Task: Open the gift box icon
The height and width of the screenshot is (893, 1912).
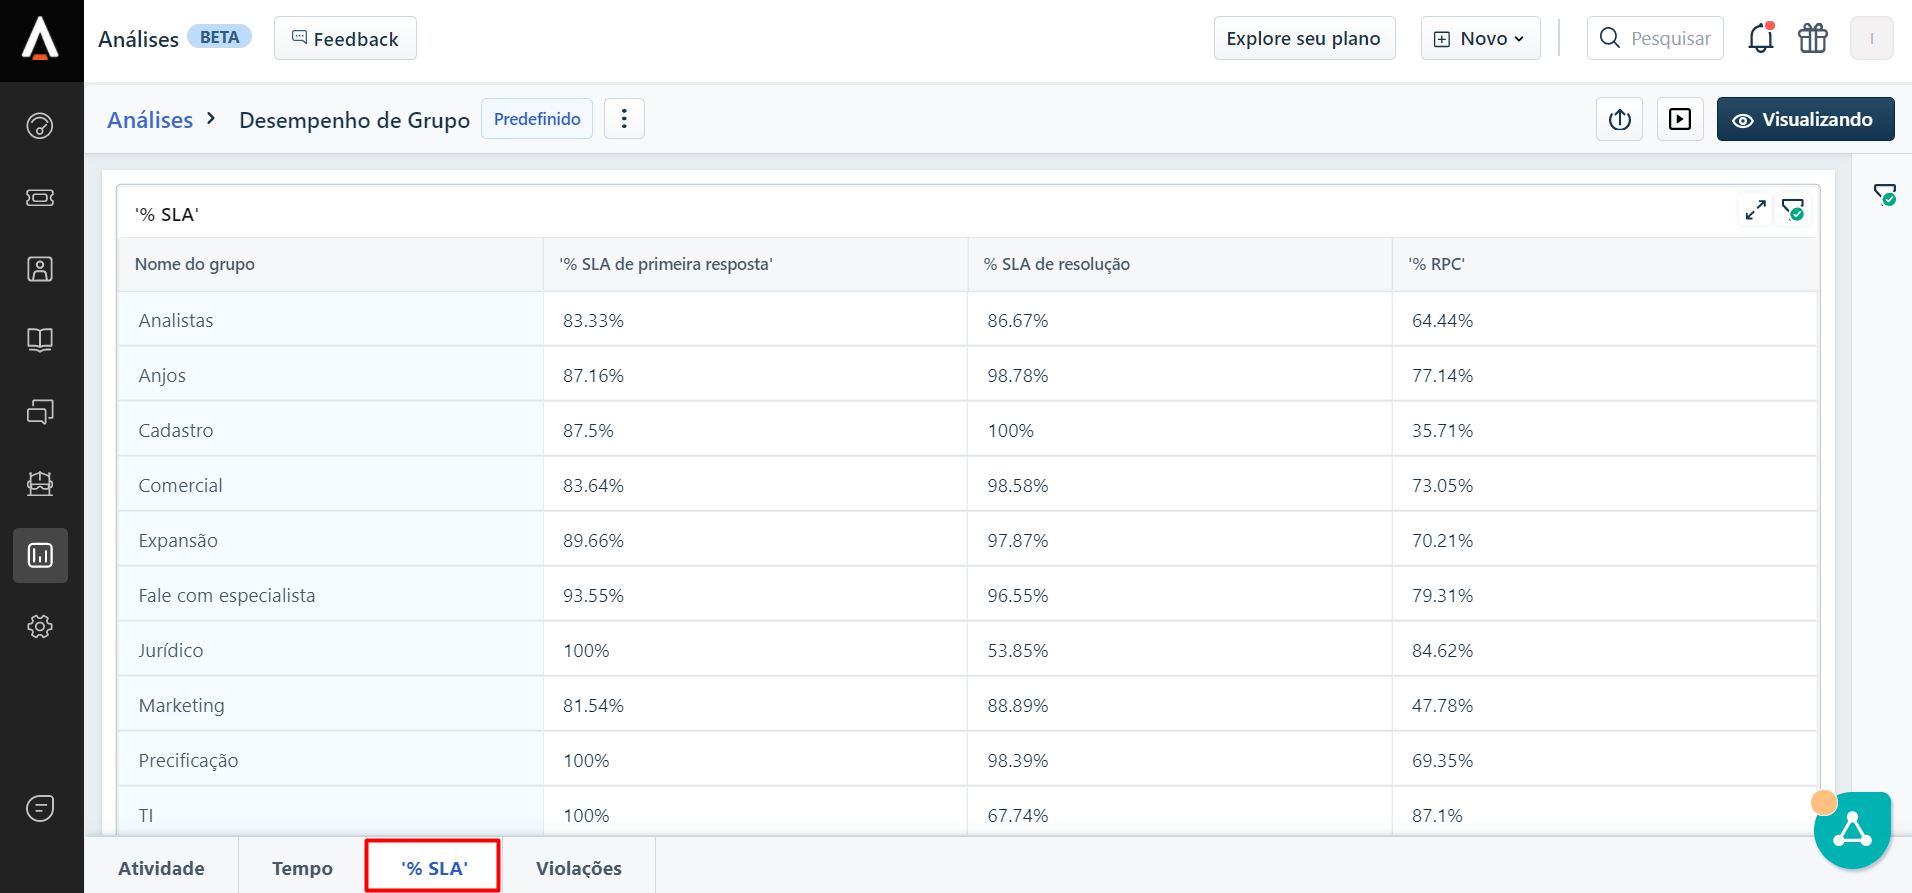Action: (x=1812, y=39)
